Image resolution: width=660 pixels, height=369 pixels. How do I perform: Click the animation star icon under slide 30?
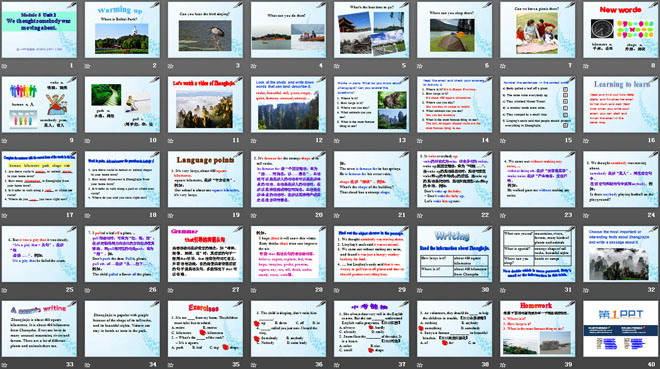pos(420,290)
